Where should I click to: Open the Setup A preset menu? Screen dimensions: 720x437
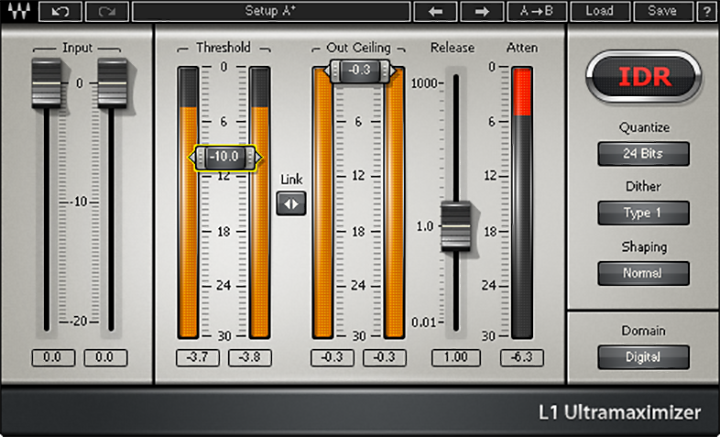[271, 11]
